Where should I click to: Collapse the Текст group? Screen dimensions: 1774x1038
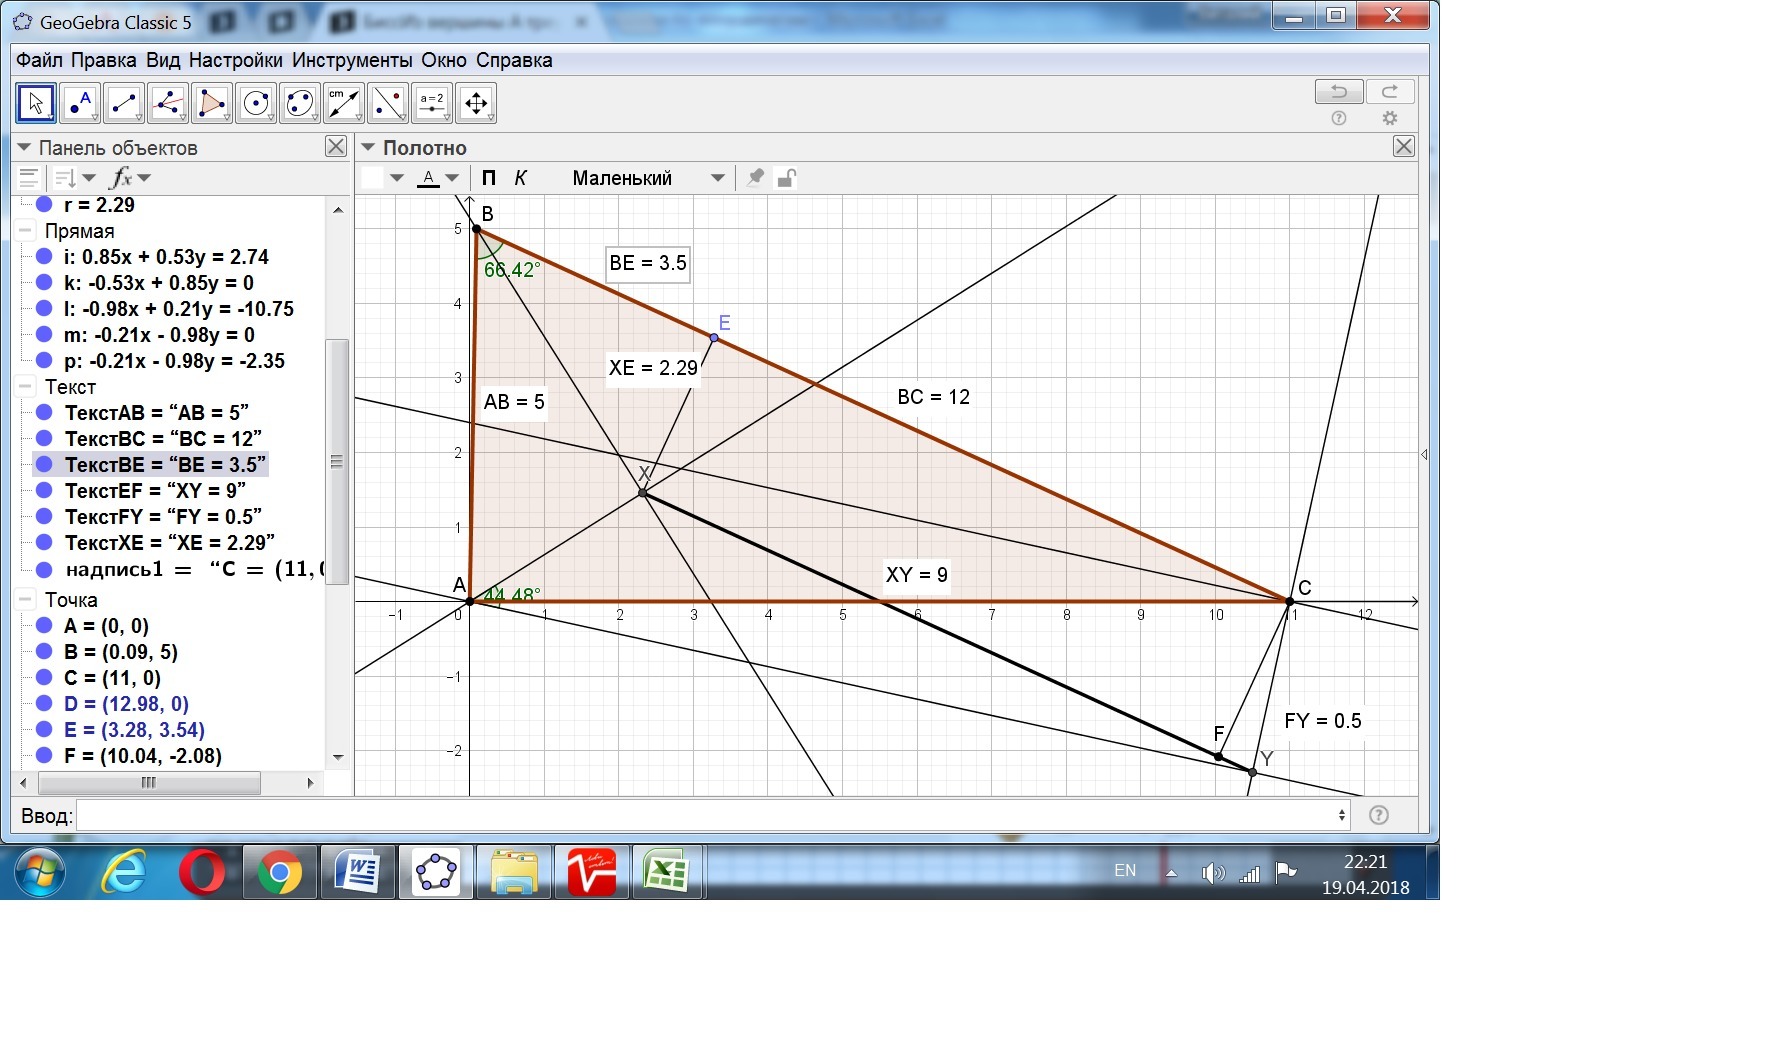[x=26, y=387]
